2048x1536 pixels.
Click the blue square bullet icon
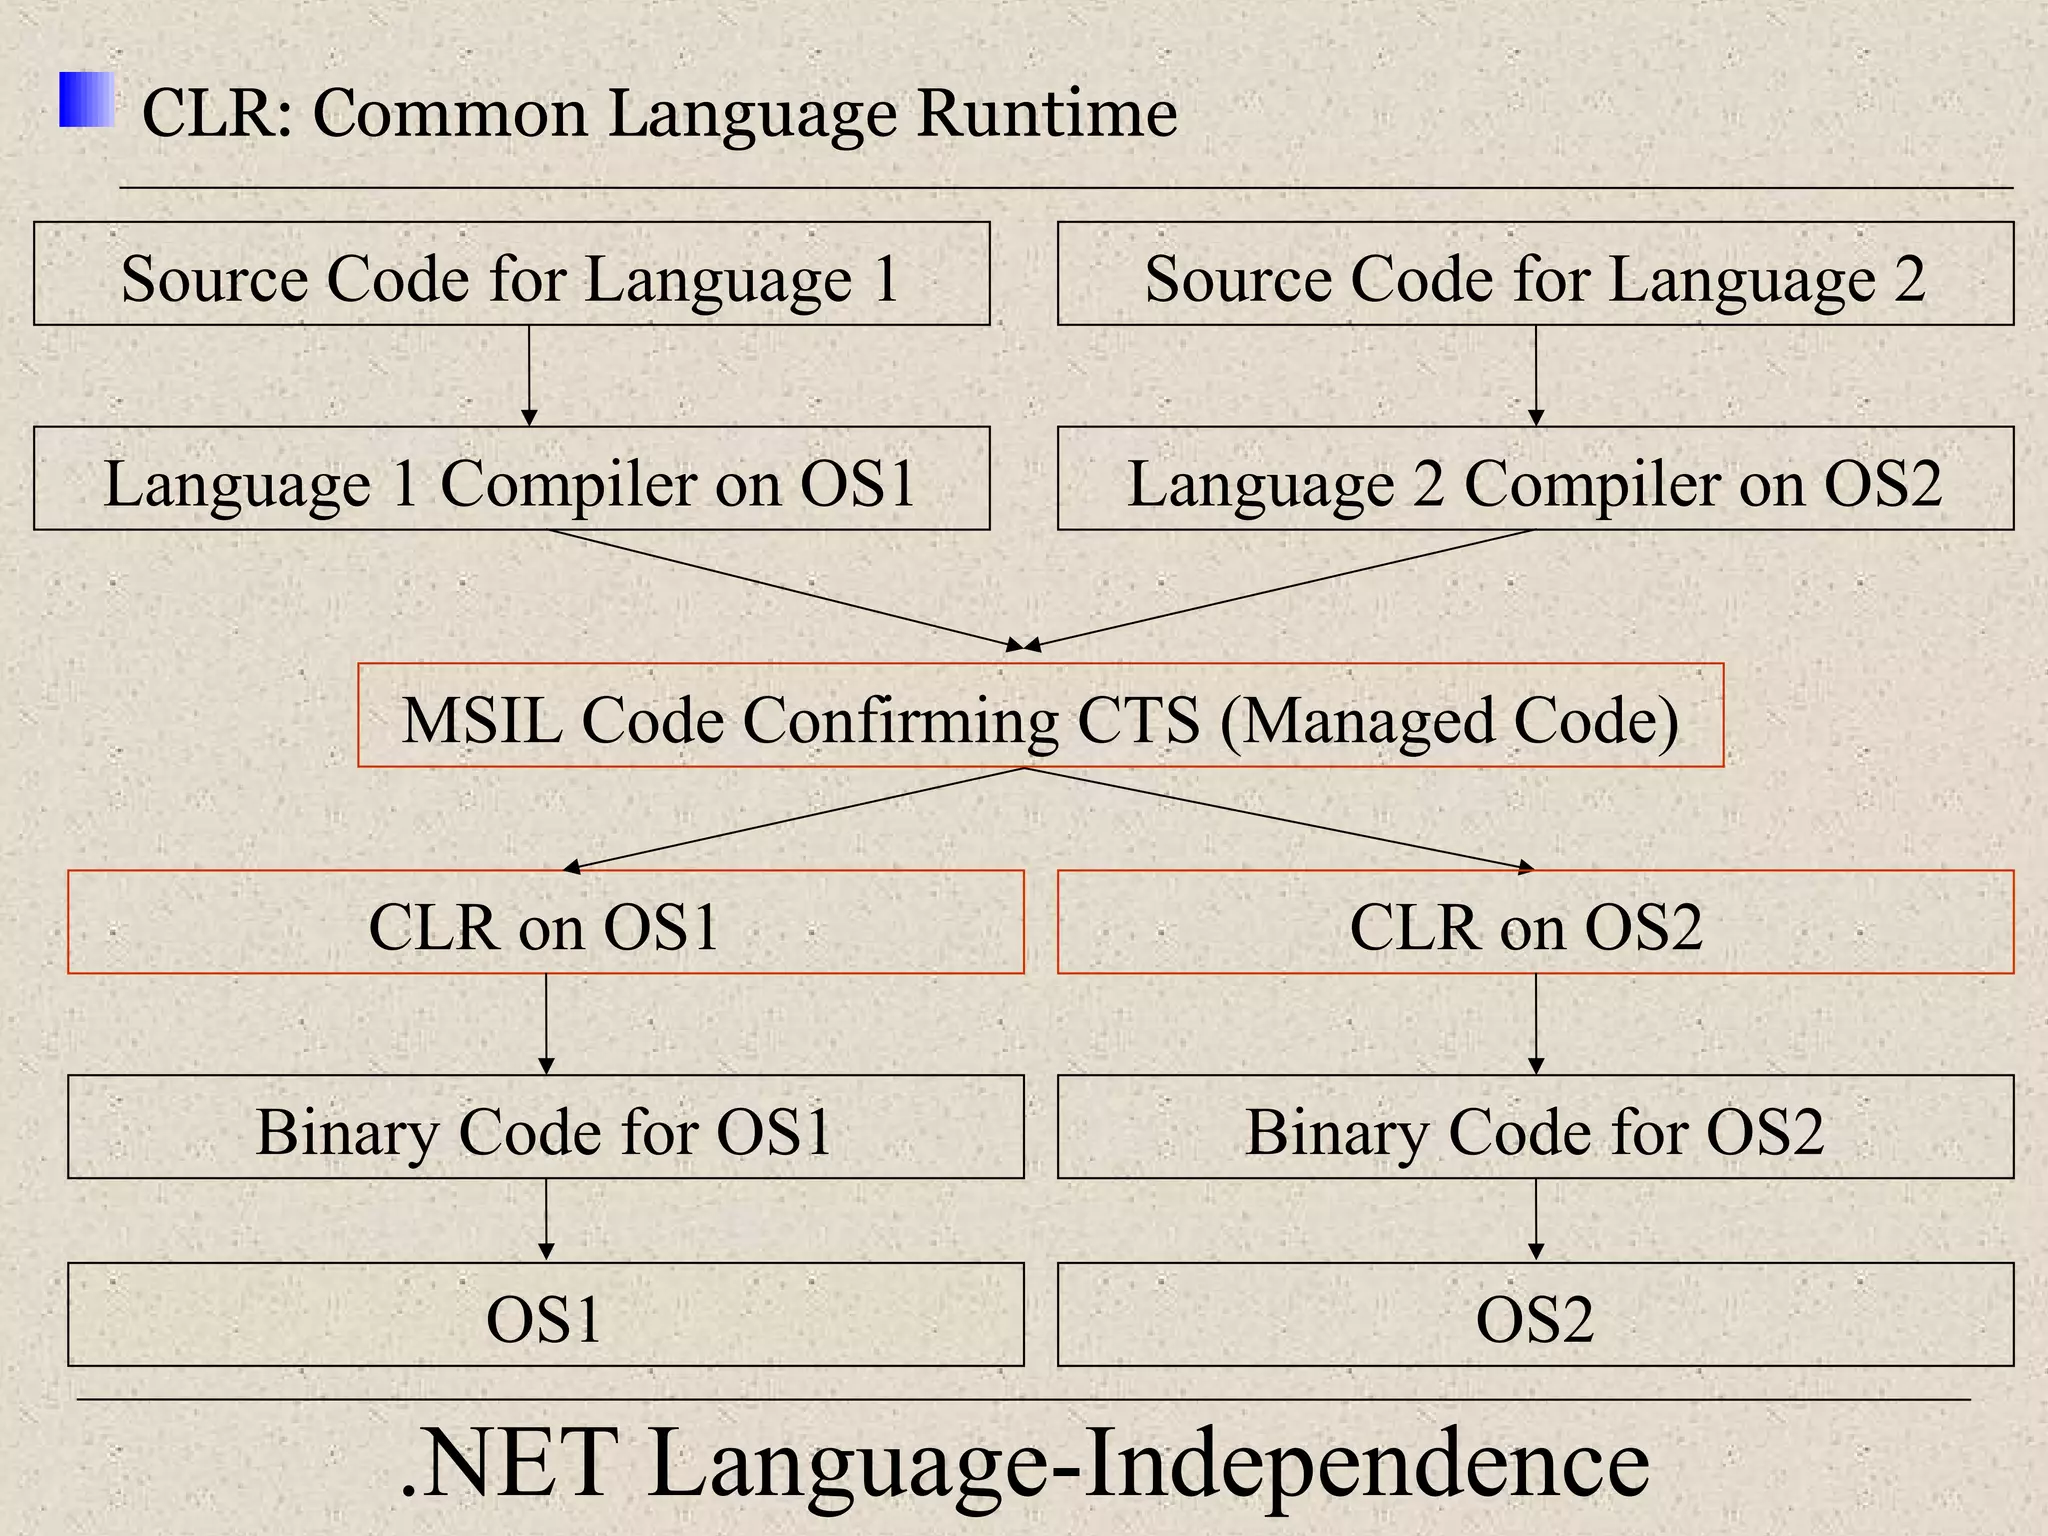(x=86, y=100)
